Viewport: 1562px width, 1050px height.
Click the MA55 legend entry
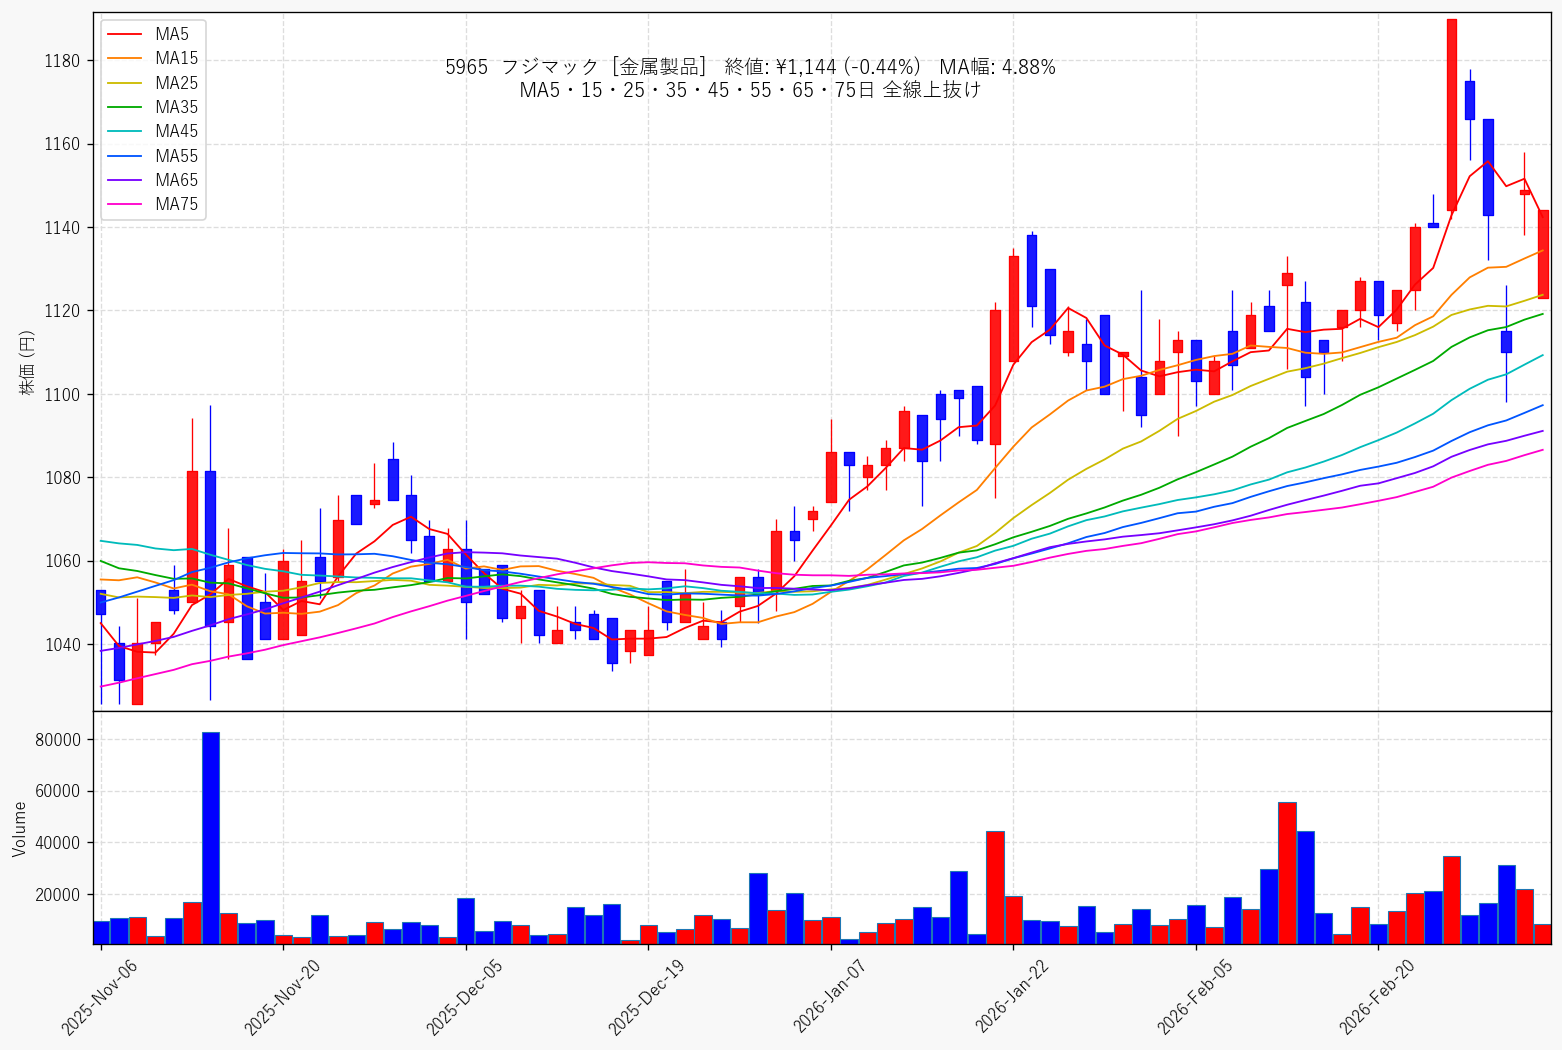(x=152, y=156)
